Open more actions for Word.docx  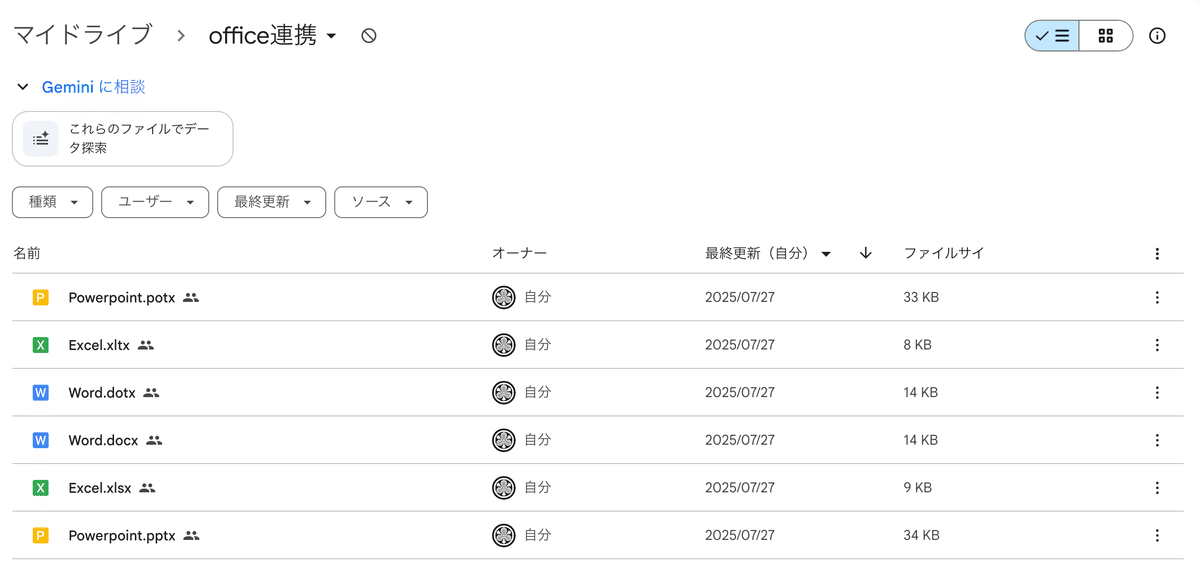coord(1157,440)
